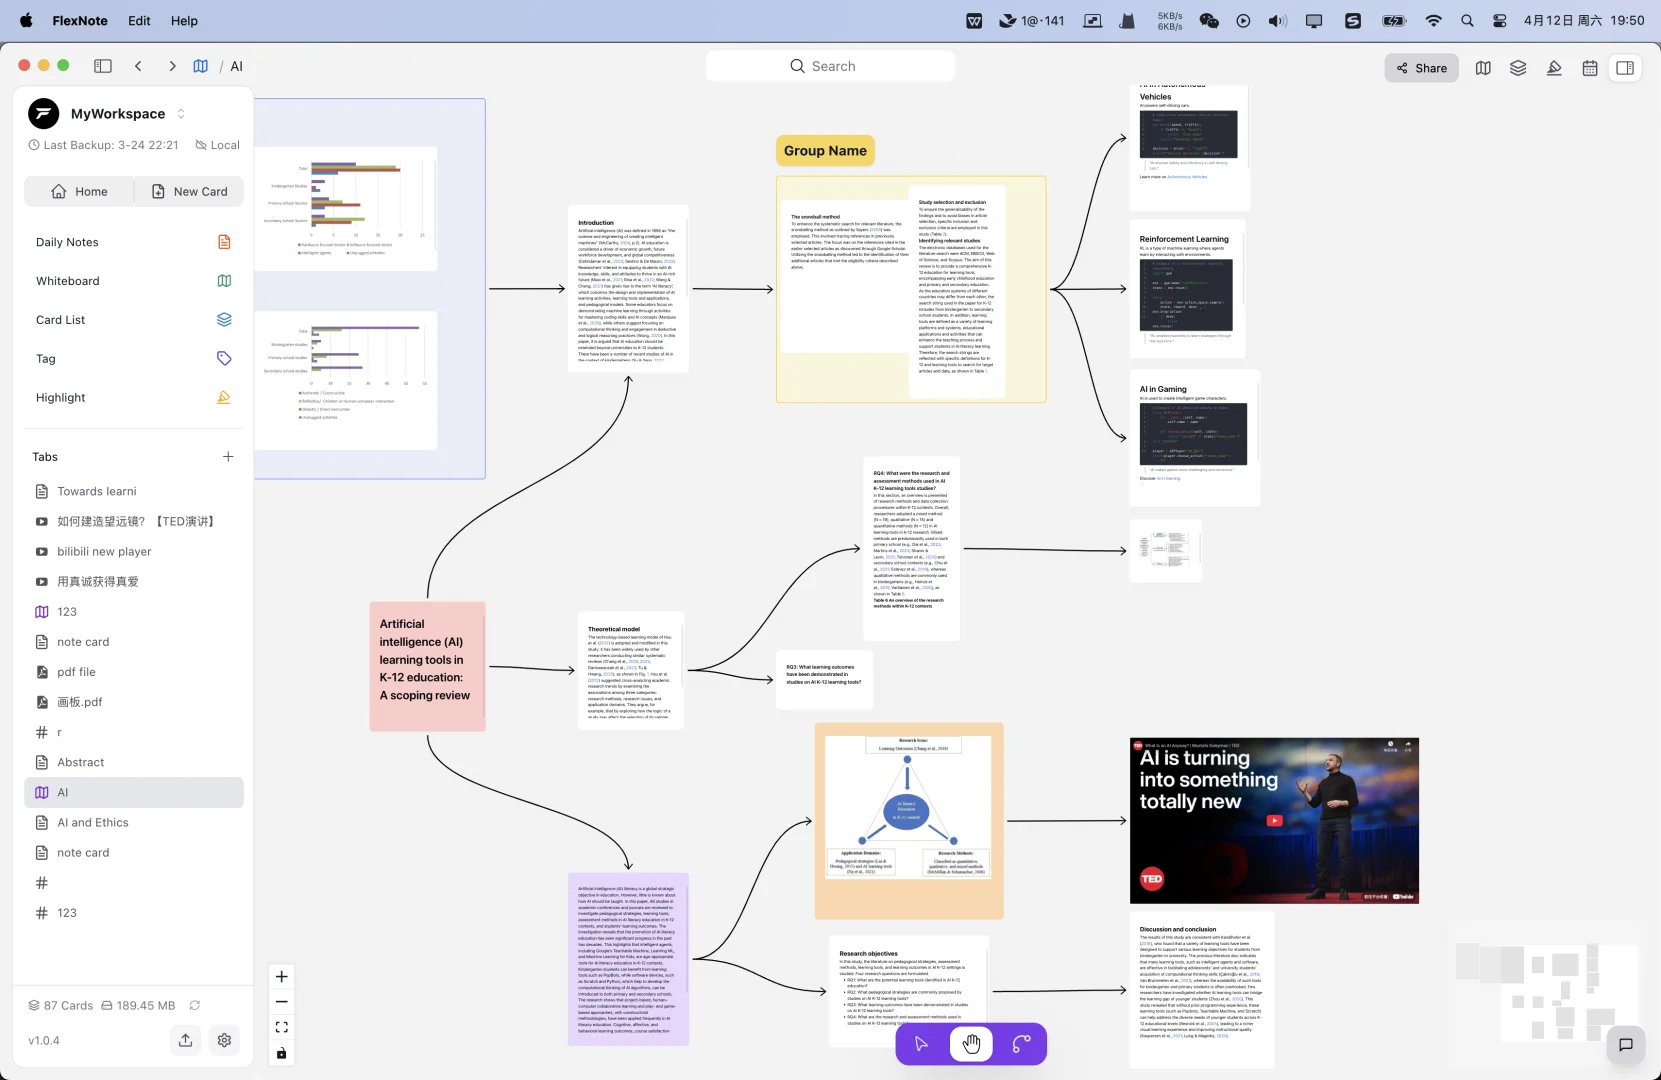Open Daily Notes
This screenshot has height=1080, width=1661.
point(134,242)
